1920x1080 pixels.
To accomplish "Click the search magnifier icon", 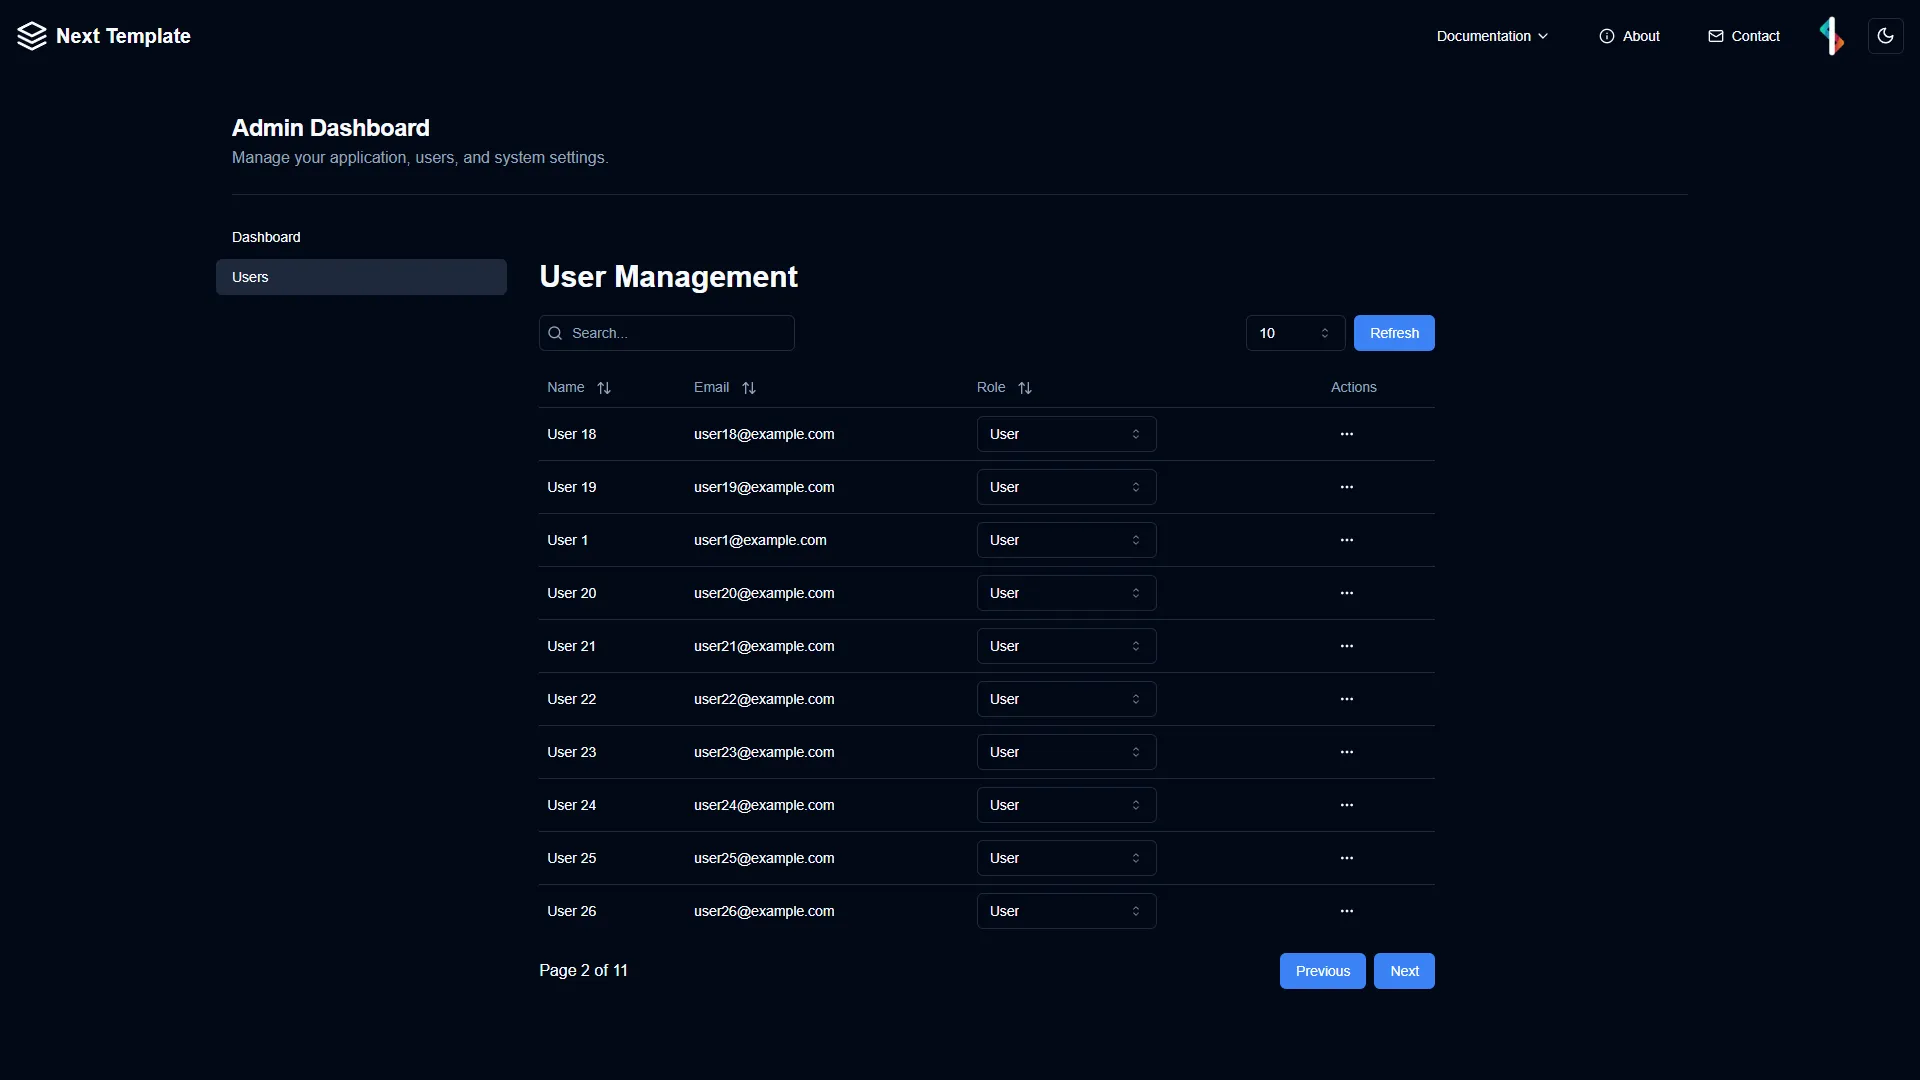I will click(556, 333).
